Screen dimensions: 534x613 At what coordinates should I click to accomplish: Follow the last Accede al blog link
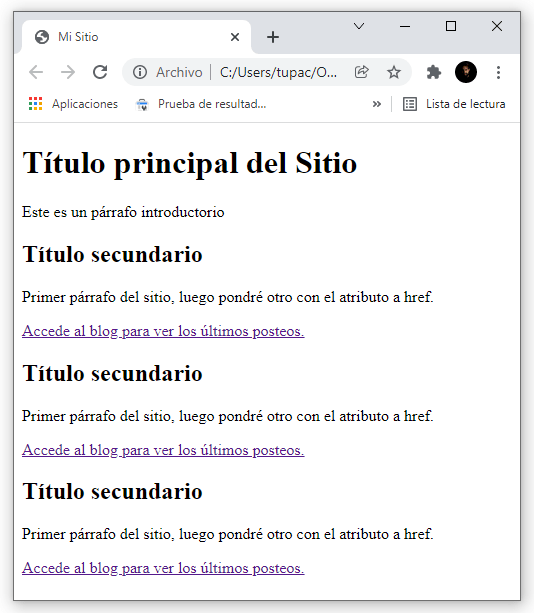[163, 568]
